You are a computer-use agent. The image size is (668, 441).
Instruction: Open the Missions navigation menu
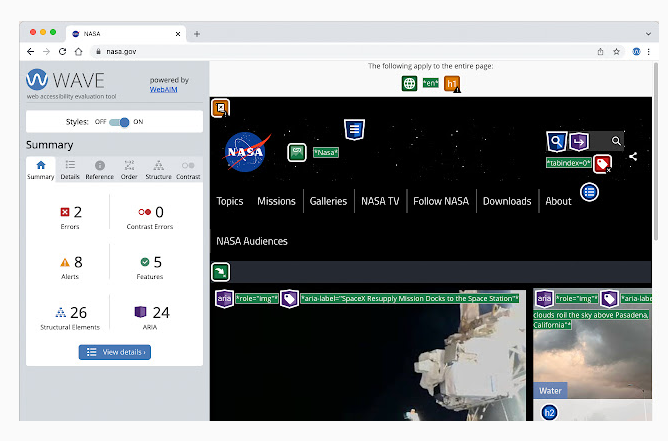276,201
